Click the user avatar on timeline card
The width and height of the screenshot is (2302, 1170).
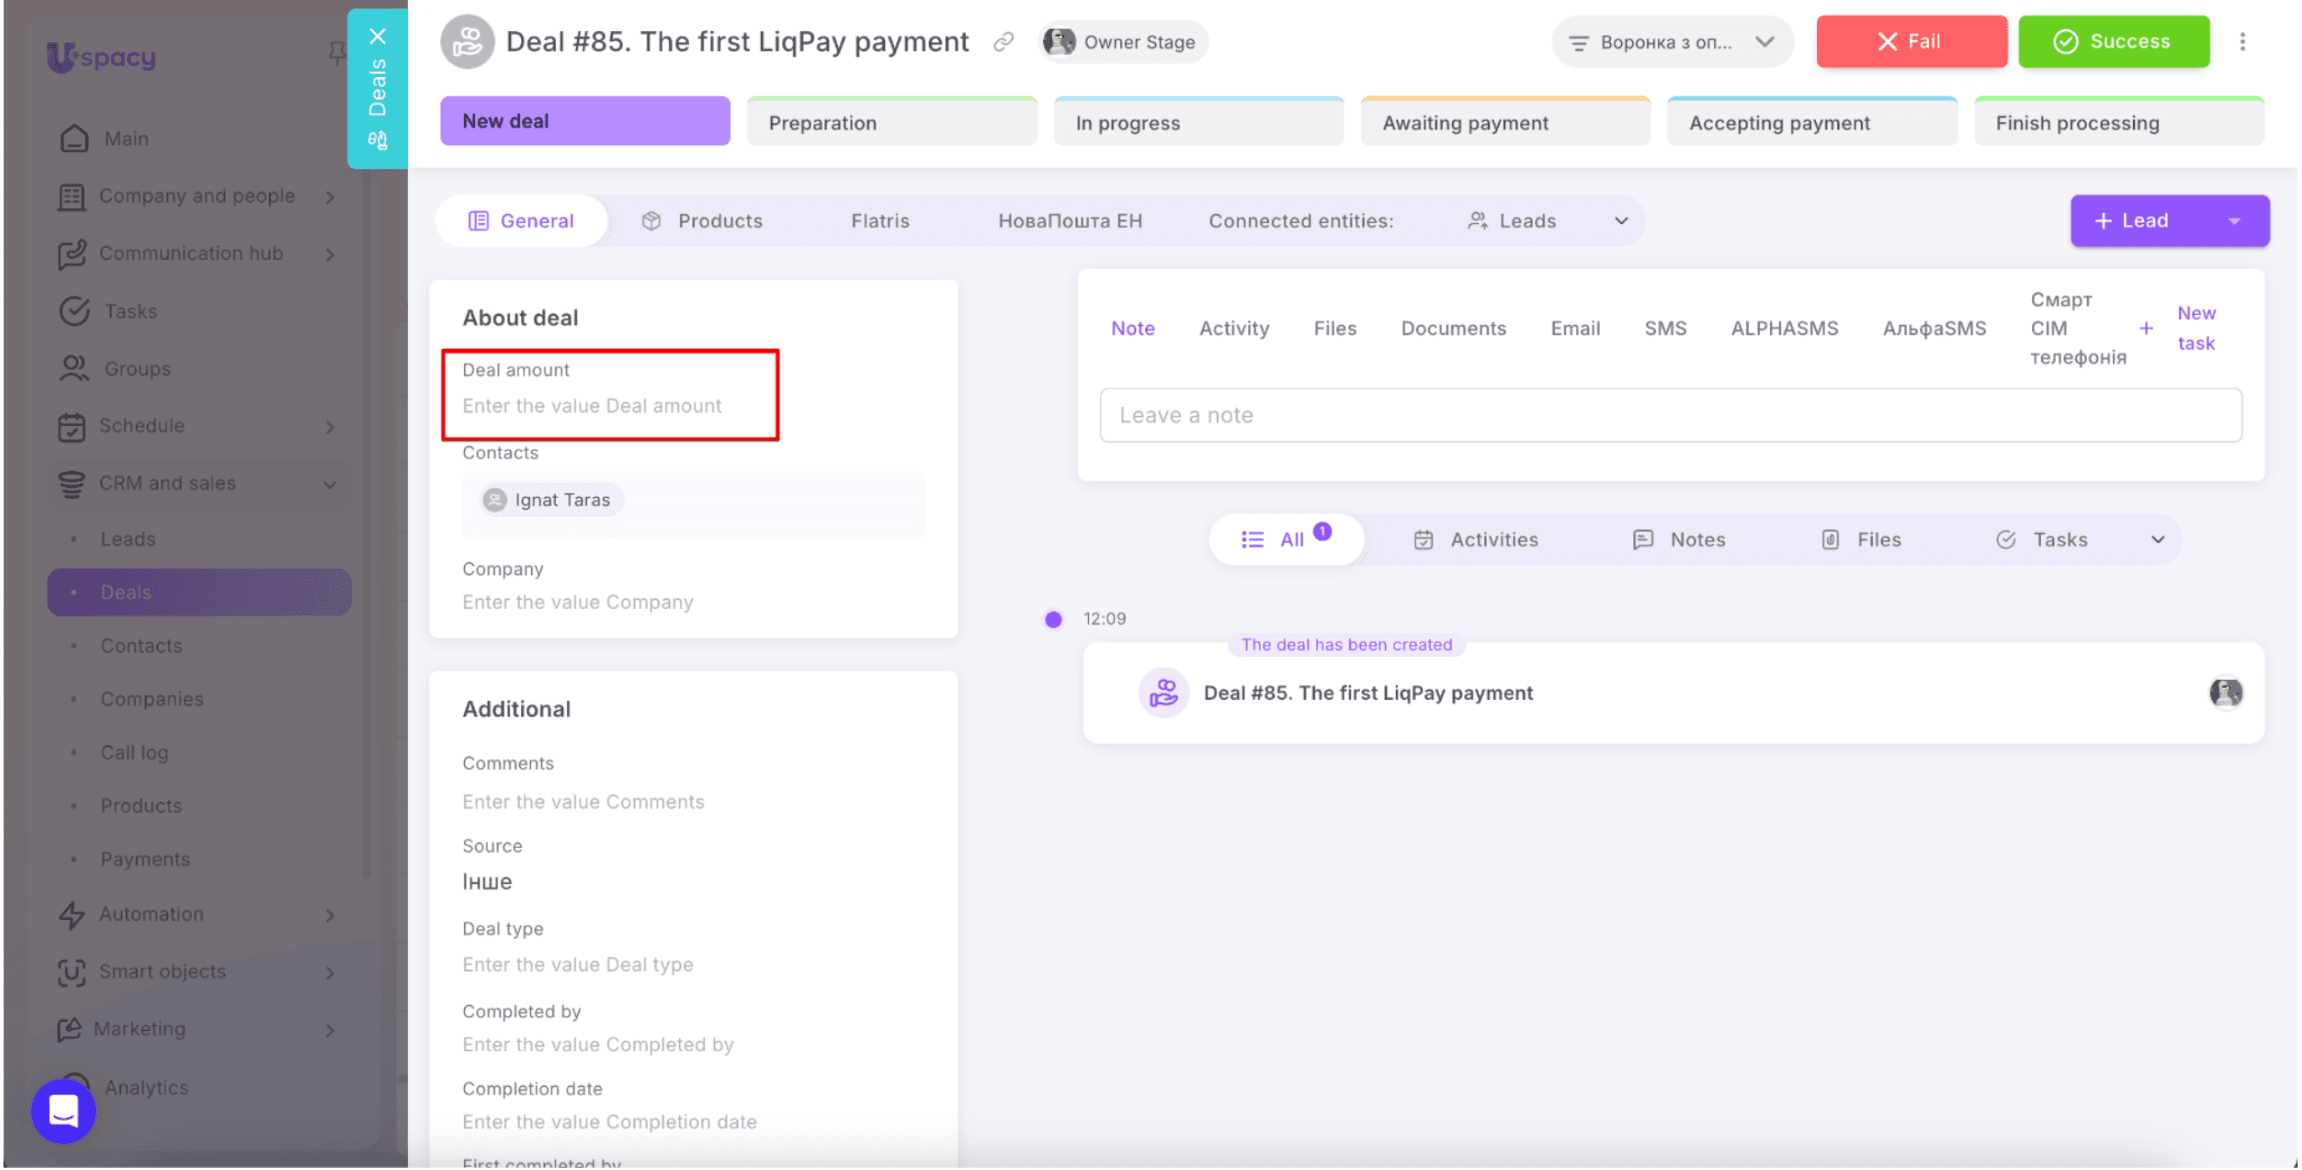pyautogui.click(x=2225, y=692)
